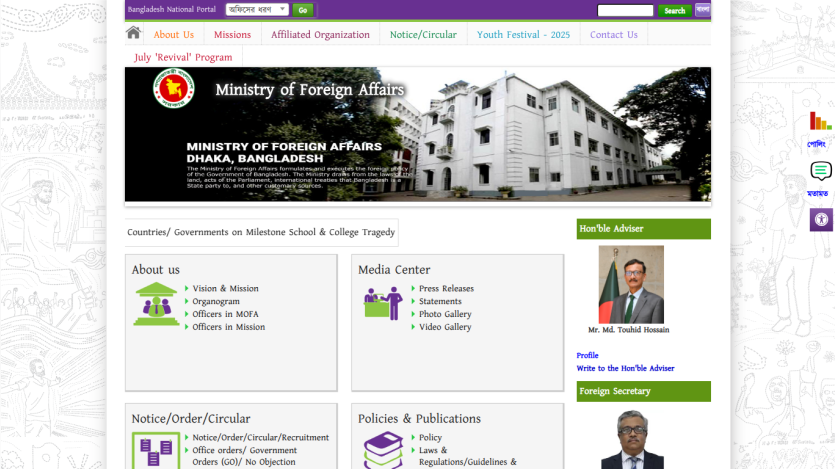The height and width of the screenshot is (469, 835).
Task: Open the Officers in MOFA link
Action: [225, 314]
